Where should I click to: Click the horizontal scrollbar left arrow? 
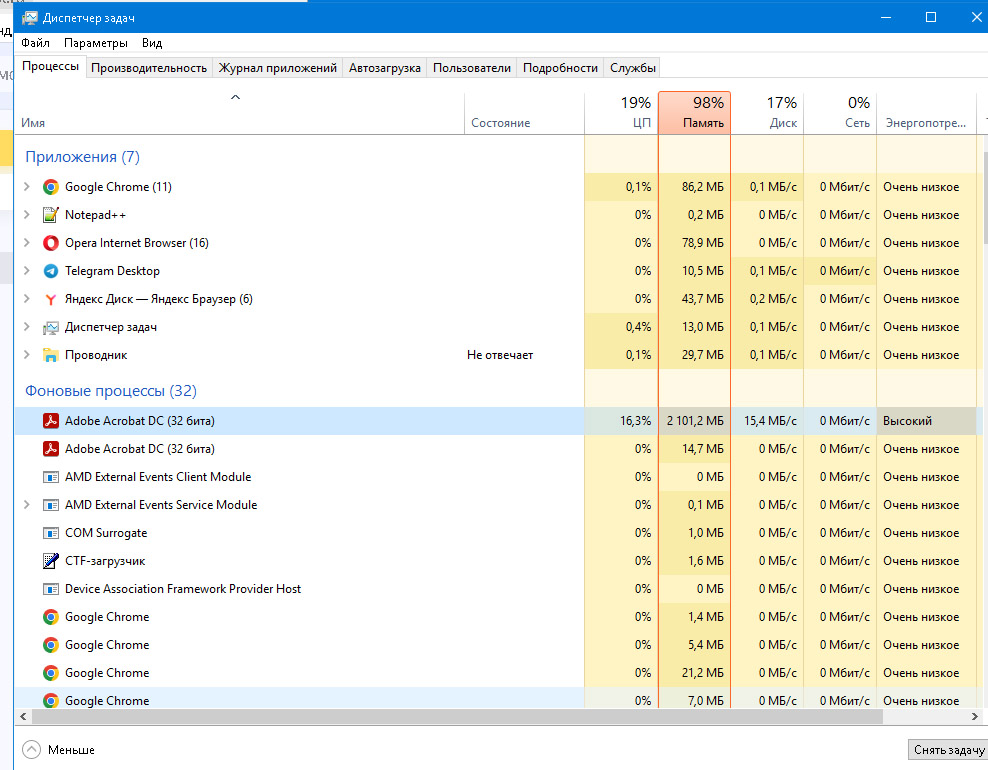(x=23, y=716)
